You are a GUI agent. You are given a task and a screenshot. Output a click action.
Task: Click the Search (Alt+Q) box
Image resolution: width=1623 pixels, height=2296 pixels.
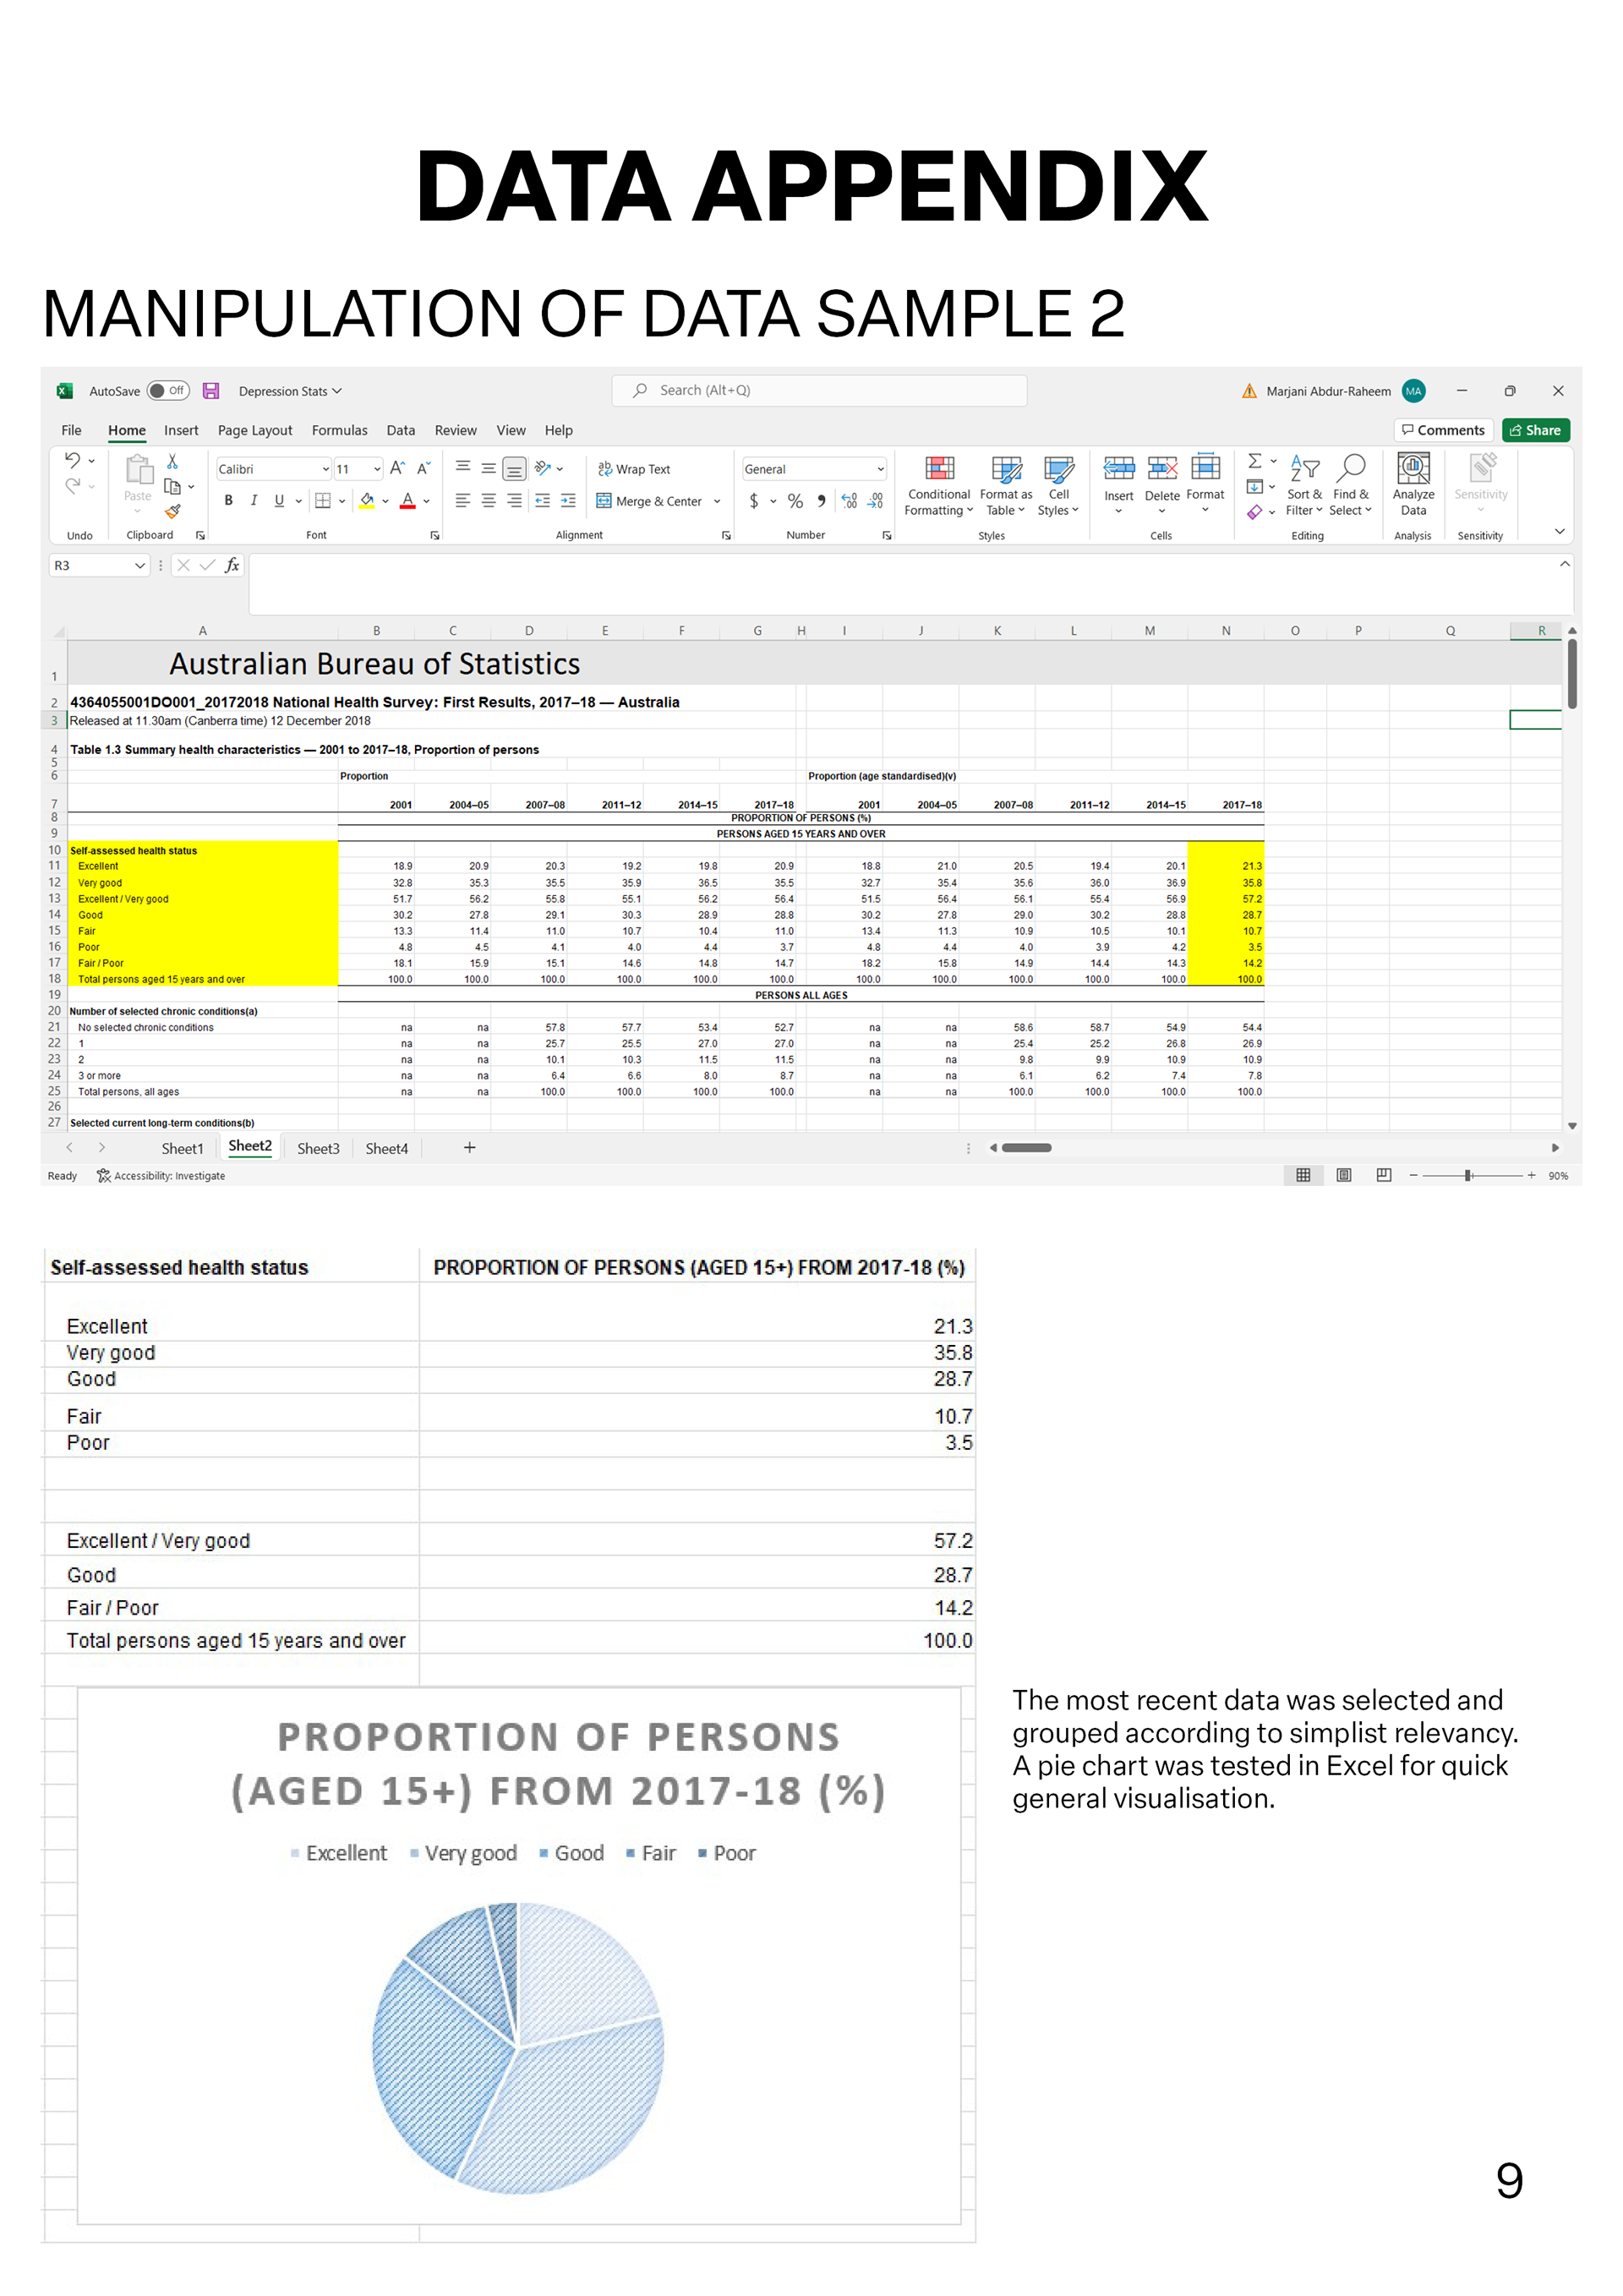click(x=819, y=390)
